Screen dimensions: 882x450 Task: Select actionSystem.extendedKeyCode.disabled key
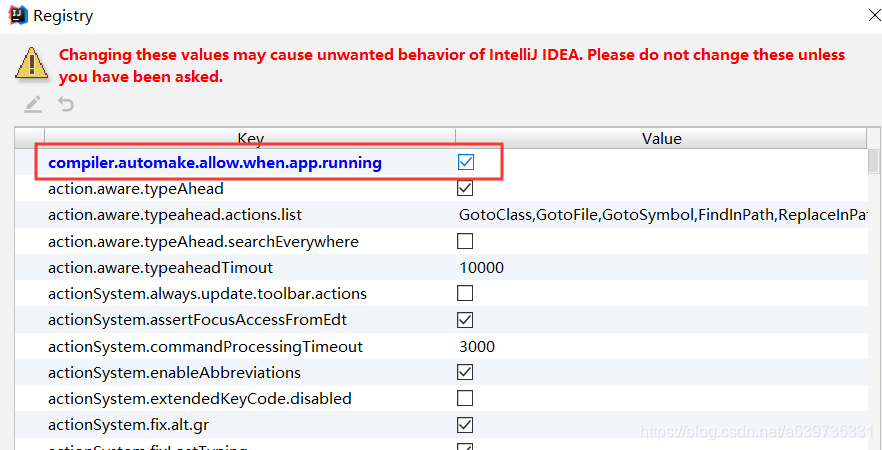[200, 399]
